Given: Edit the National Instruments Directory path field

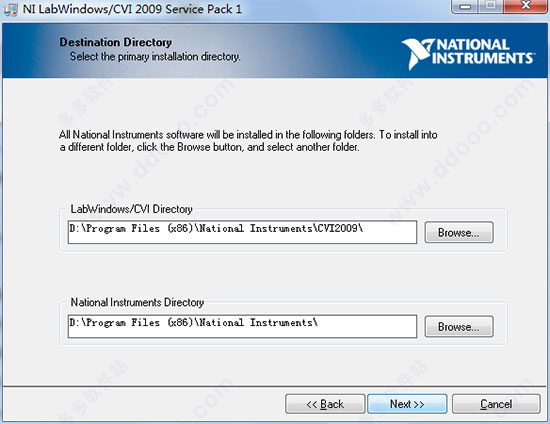Looking at the screenshot, I should [242, 326].
